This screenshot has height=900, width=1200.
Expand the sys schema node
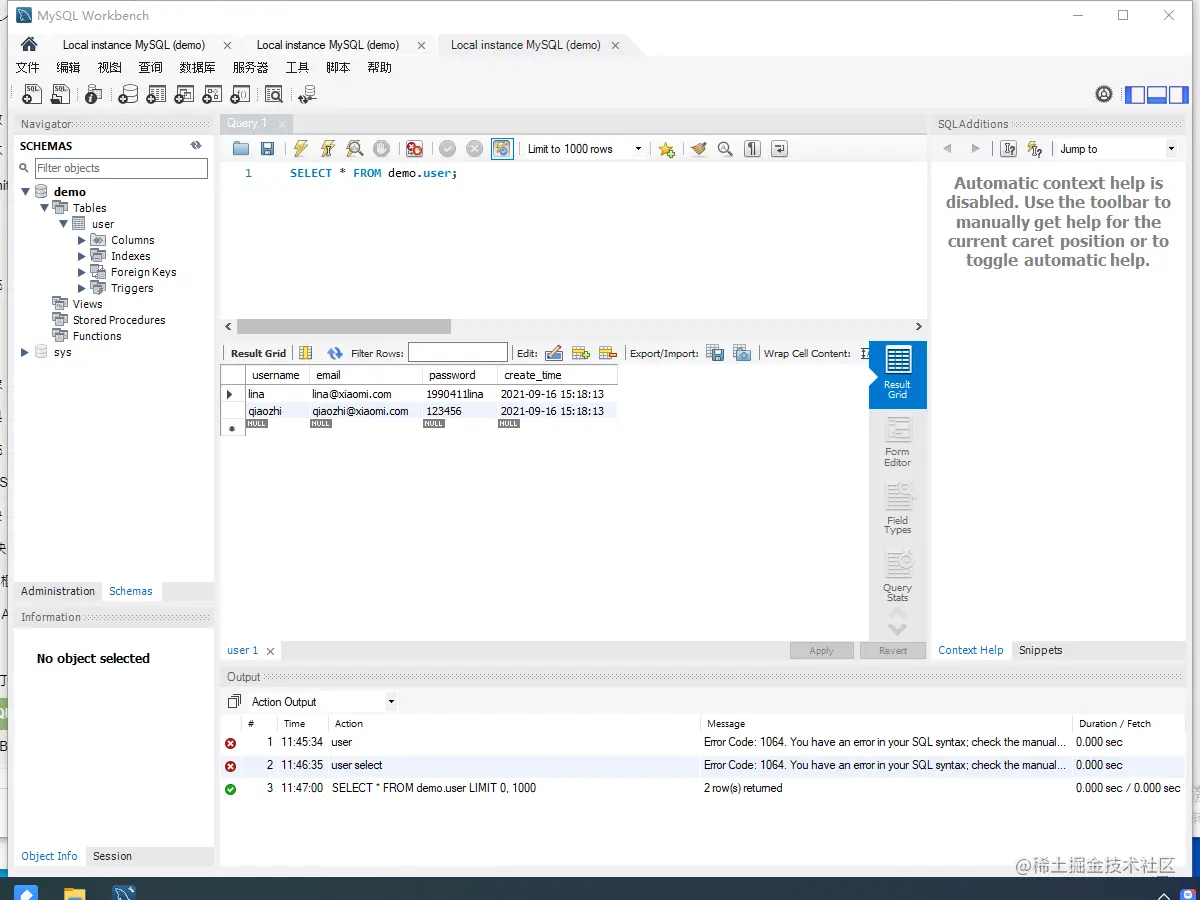coord(25,352)
